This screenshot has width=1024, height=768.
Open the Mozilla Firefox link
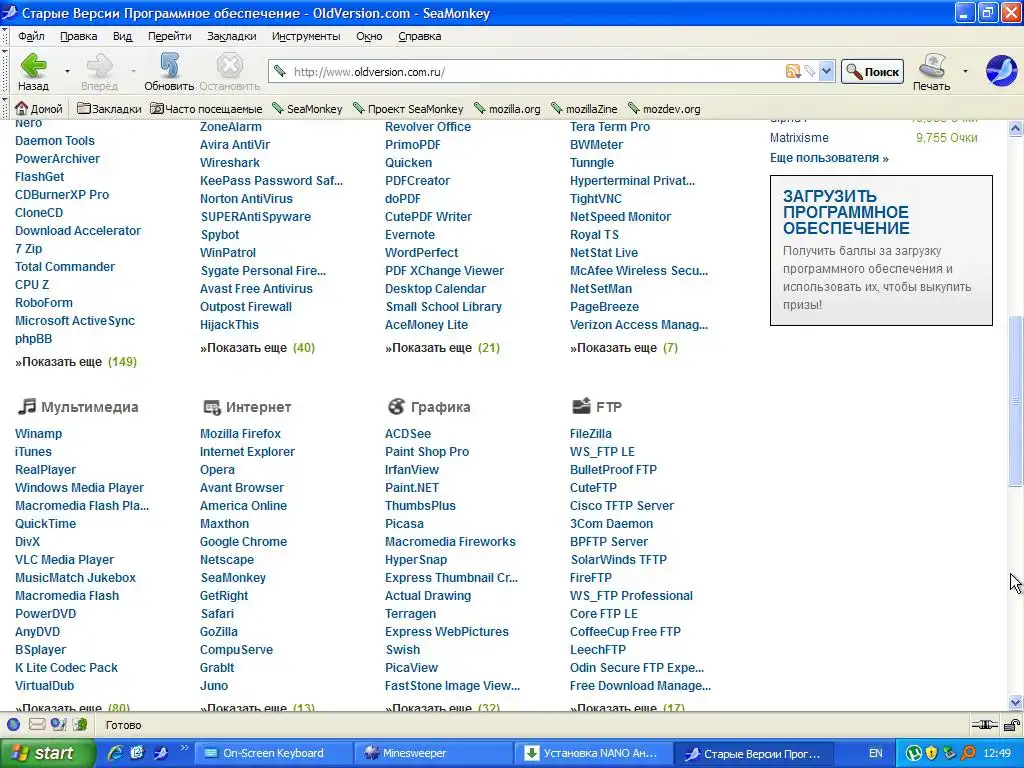(x=240, y=433)
